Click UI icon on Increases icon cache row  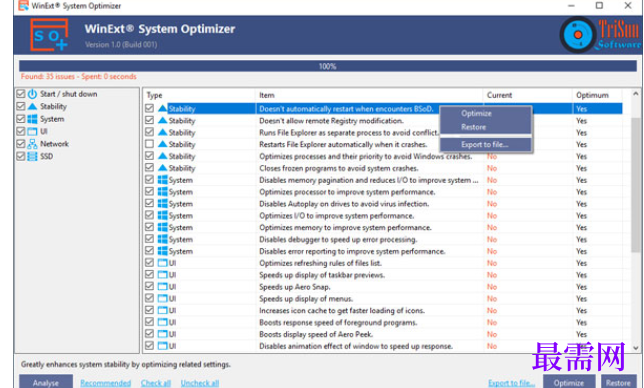point(163,310)
